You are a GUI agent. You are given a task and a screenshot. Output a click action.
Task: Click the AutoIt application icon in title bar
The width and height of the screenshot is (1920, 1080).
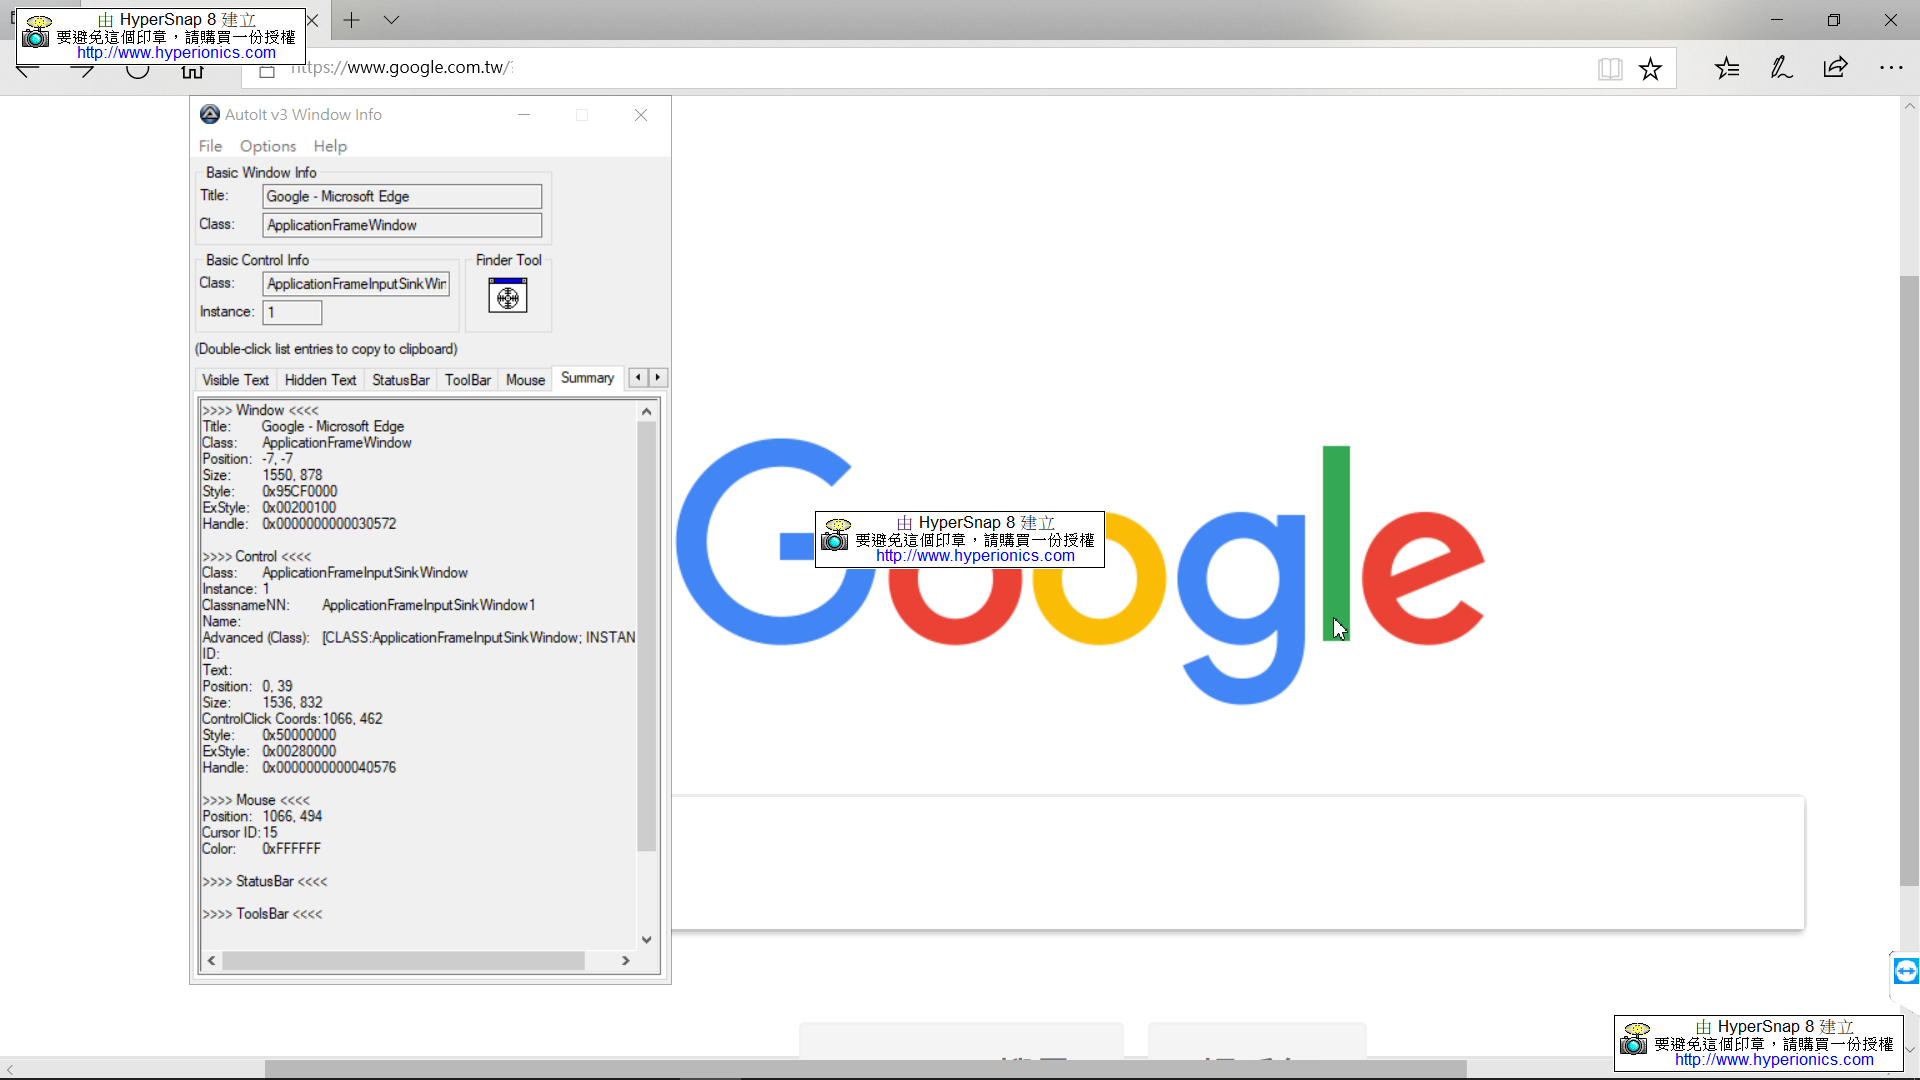point(210,115)
